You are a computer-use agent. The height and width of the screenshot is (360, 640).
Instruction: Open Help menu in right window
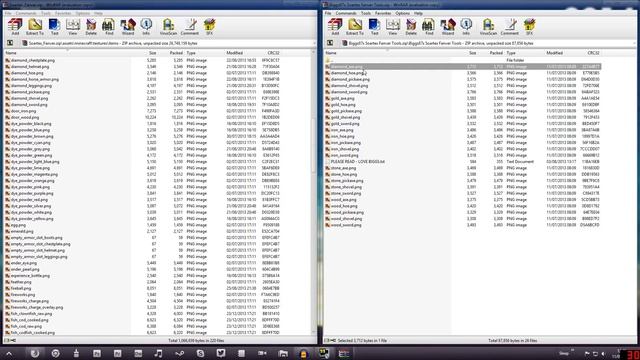click(x=418, y=13)
